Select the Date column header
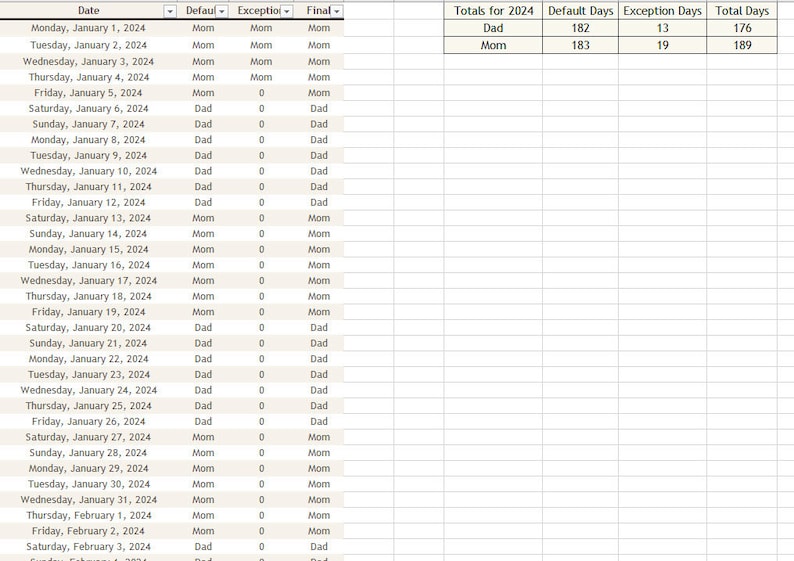This screenshot has height=561, width=794. 89,11
